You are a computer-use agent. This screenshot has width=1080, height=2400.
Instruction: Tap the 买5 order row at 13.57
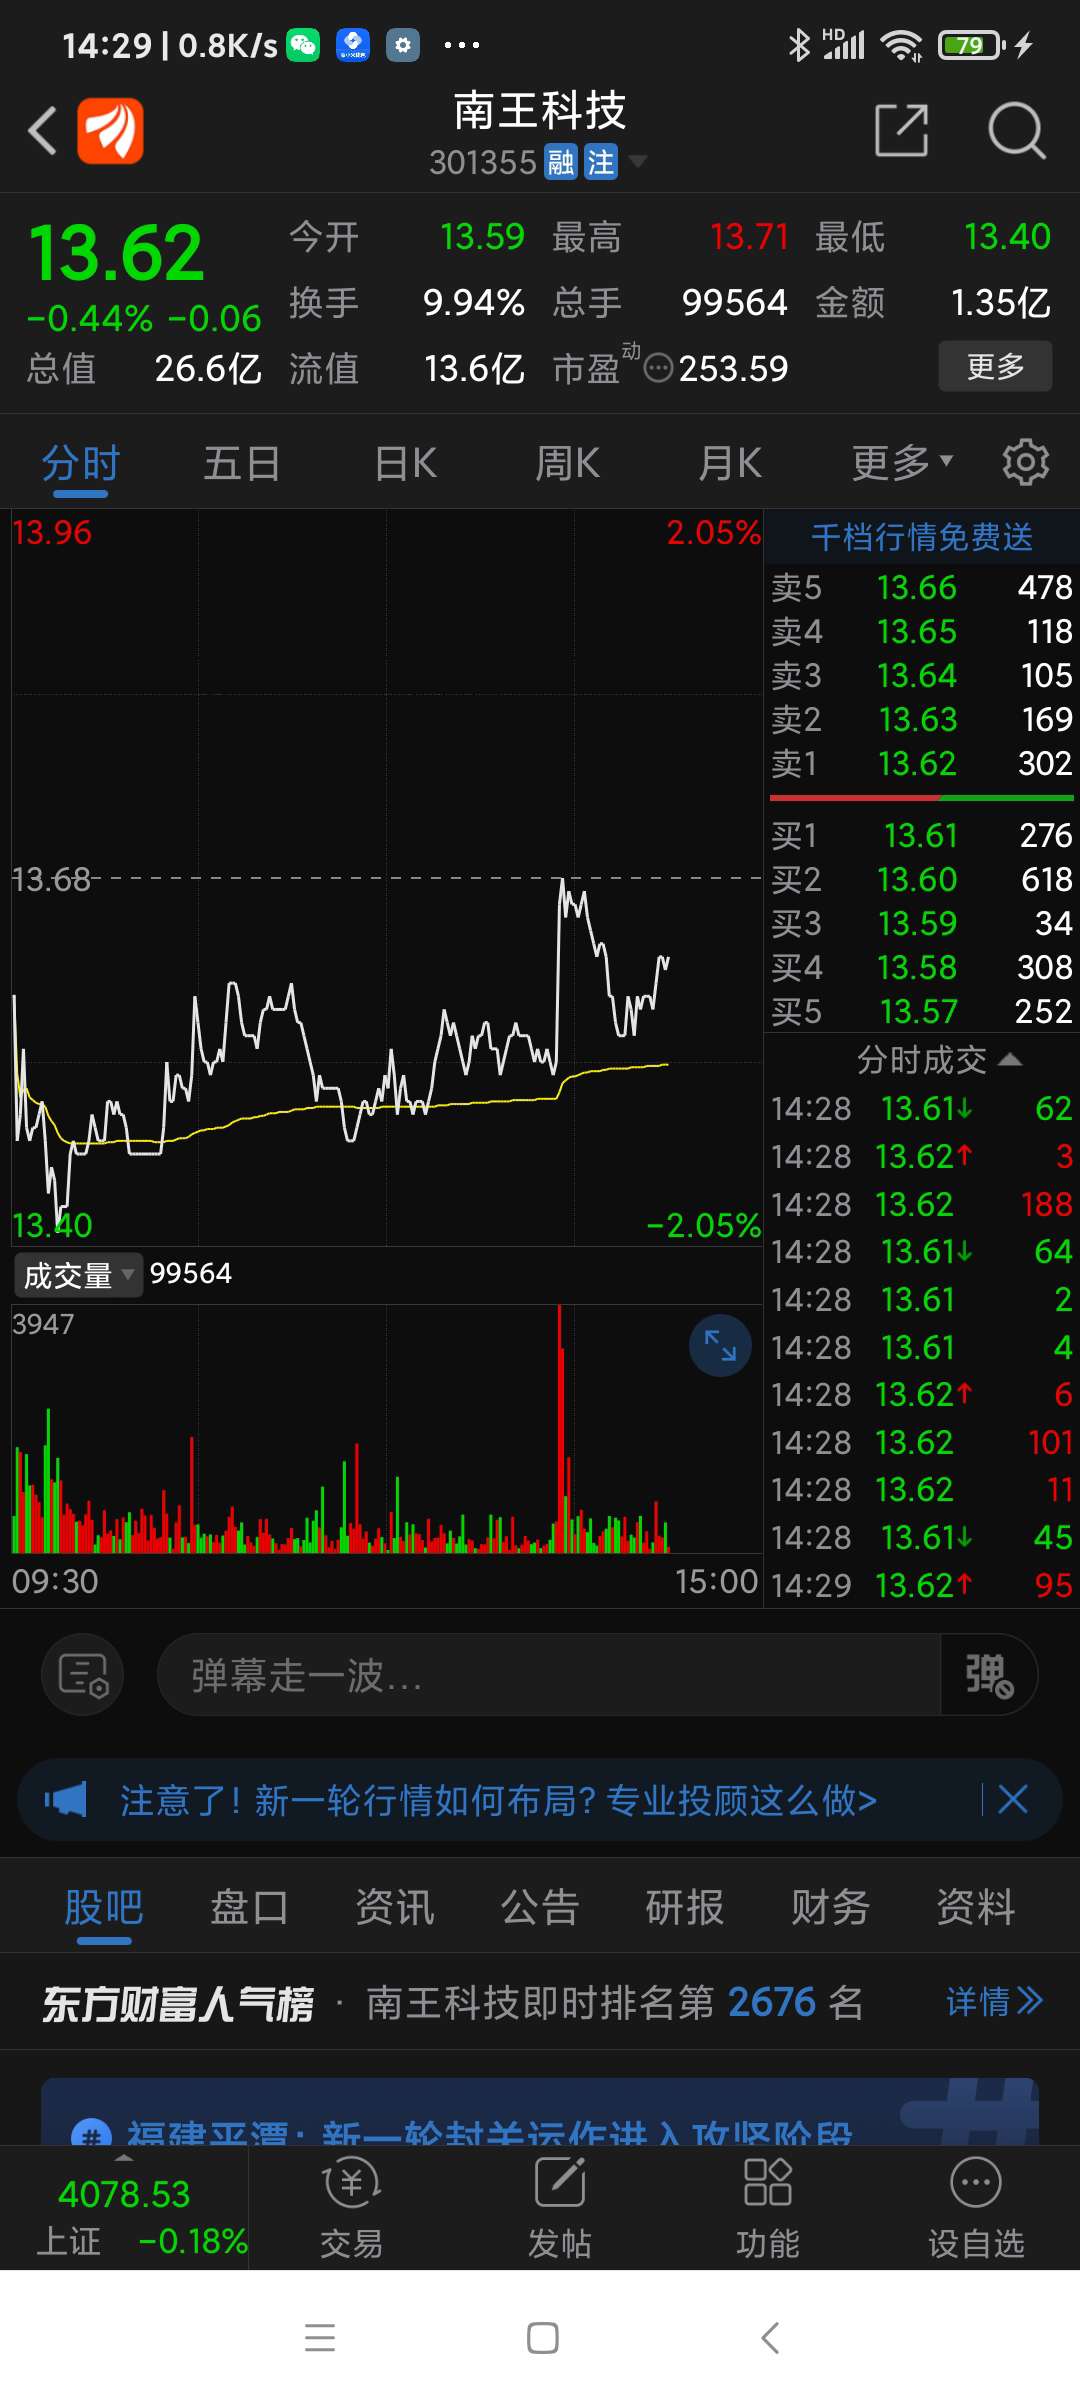click(922, 1011)
